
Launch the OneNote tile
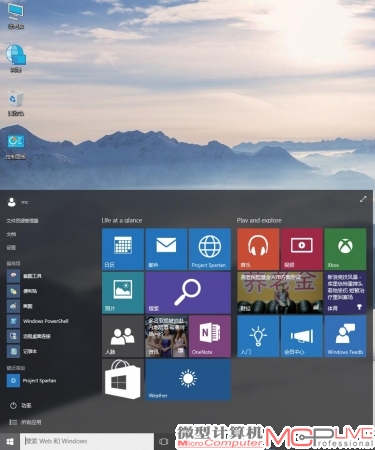click(210, 336)
